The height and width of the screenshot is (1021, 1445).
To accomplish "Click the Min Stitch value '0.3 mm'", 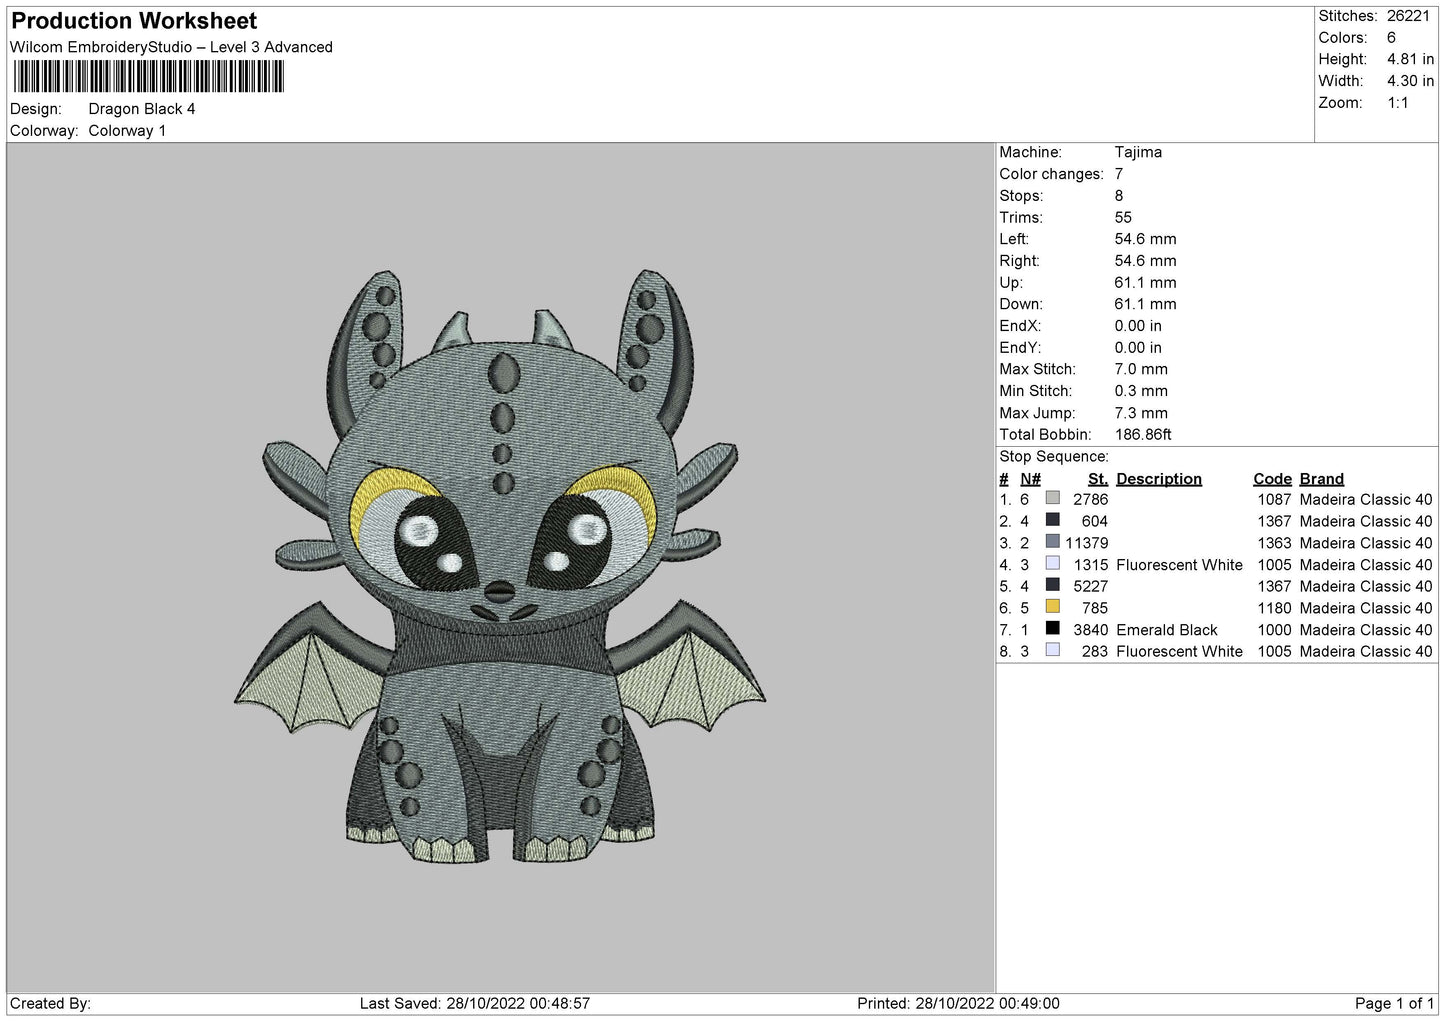I will click(x=1141, y=391).
